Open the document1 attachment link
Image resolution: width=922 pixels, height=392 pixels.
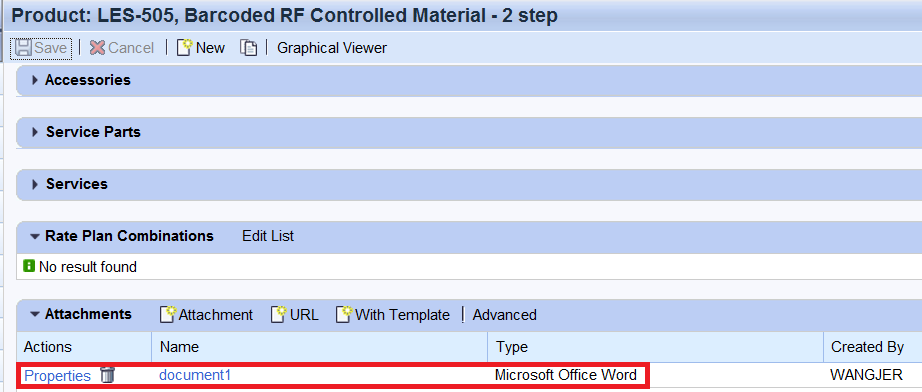[195, 374]
